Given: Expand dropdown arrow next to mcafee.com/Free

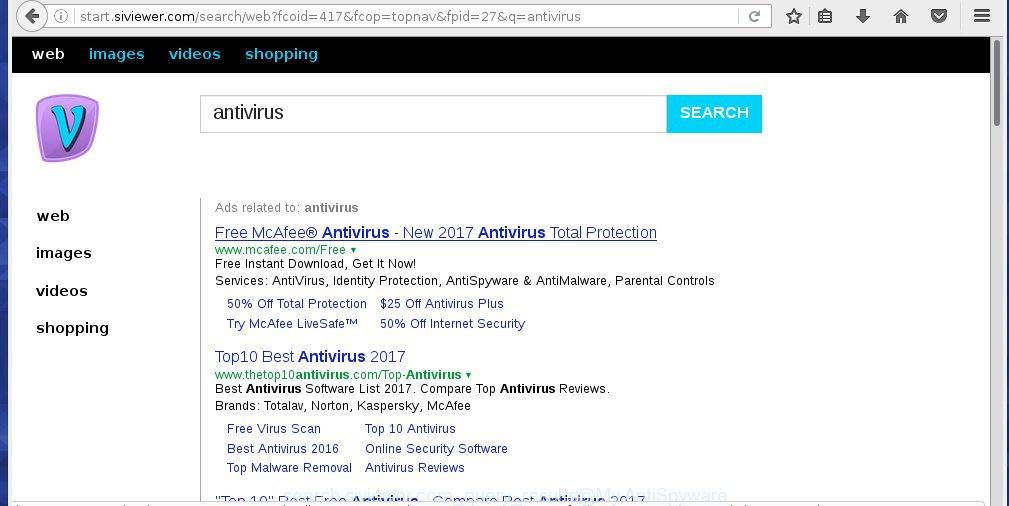Looking at the screenshot, I should [353, 250].
